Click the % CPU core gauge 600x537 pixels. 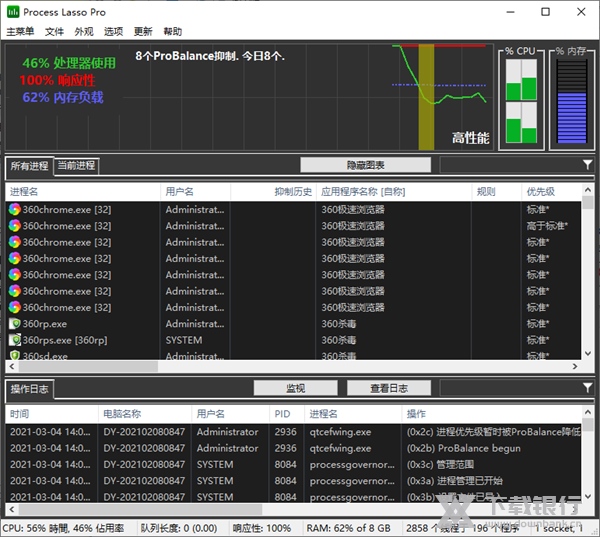point(521,102)
